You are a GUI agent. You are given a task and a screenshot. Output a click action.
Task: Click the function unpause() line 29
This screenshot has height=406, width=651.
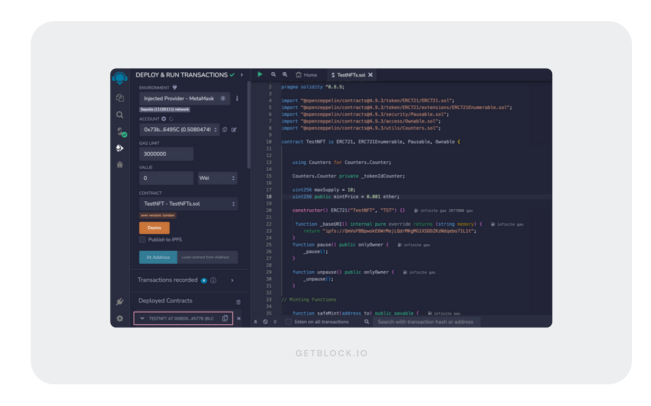click(343, 272)
